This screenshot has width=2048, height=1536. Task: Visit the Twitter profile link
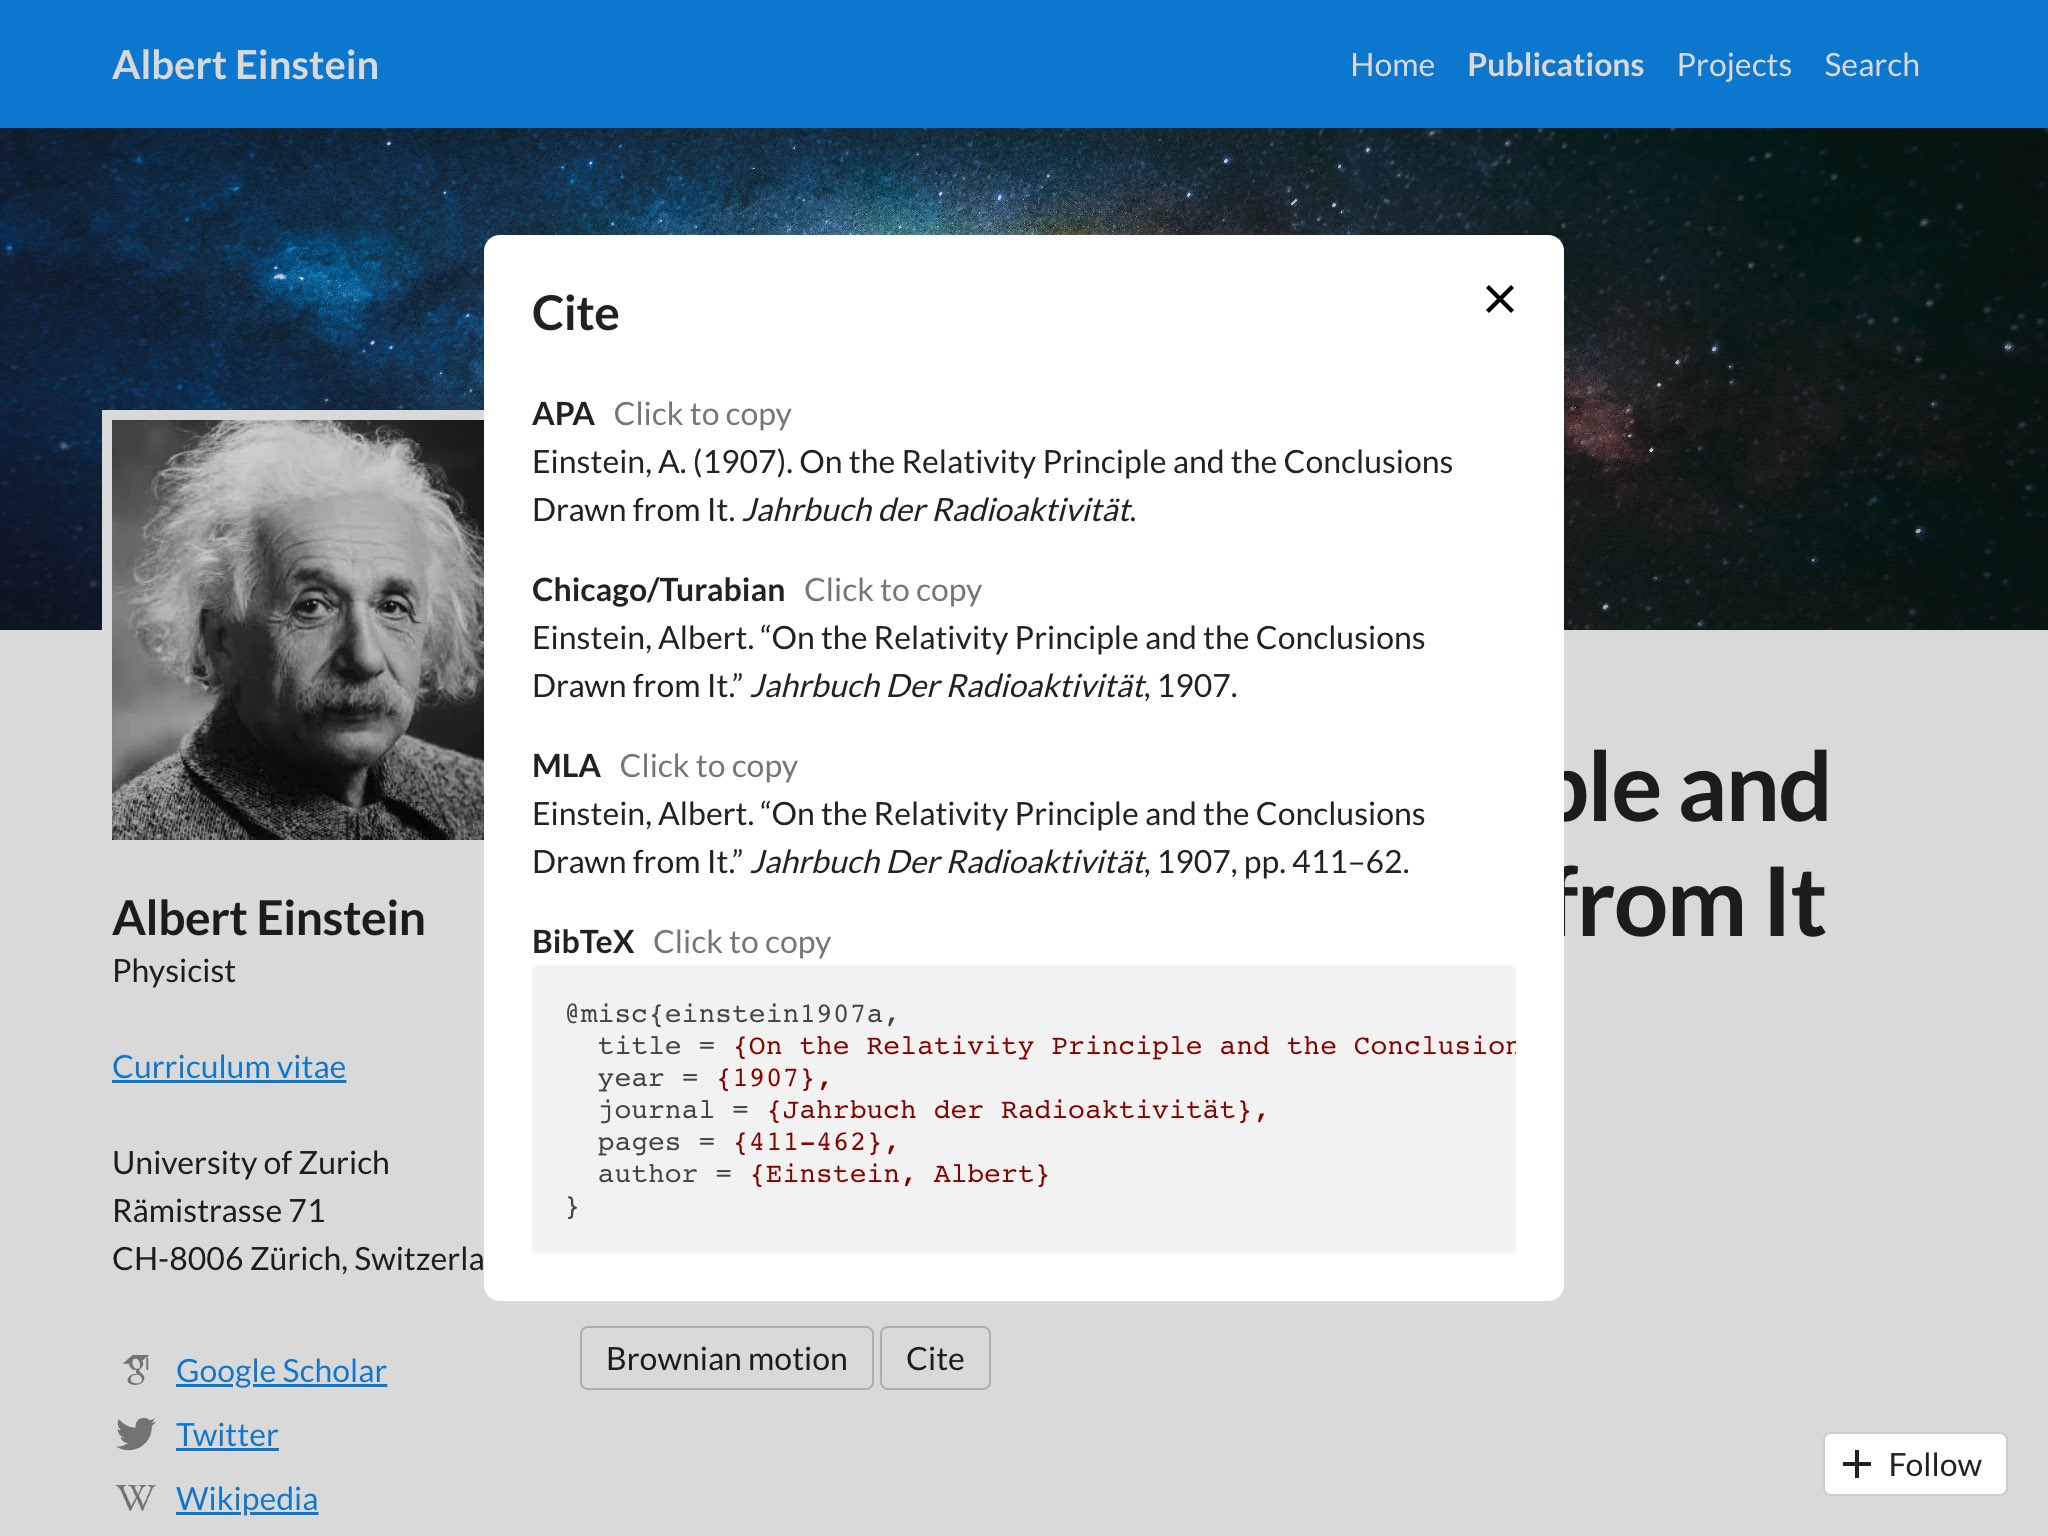(x=227, y=1434)
